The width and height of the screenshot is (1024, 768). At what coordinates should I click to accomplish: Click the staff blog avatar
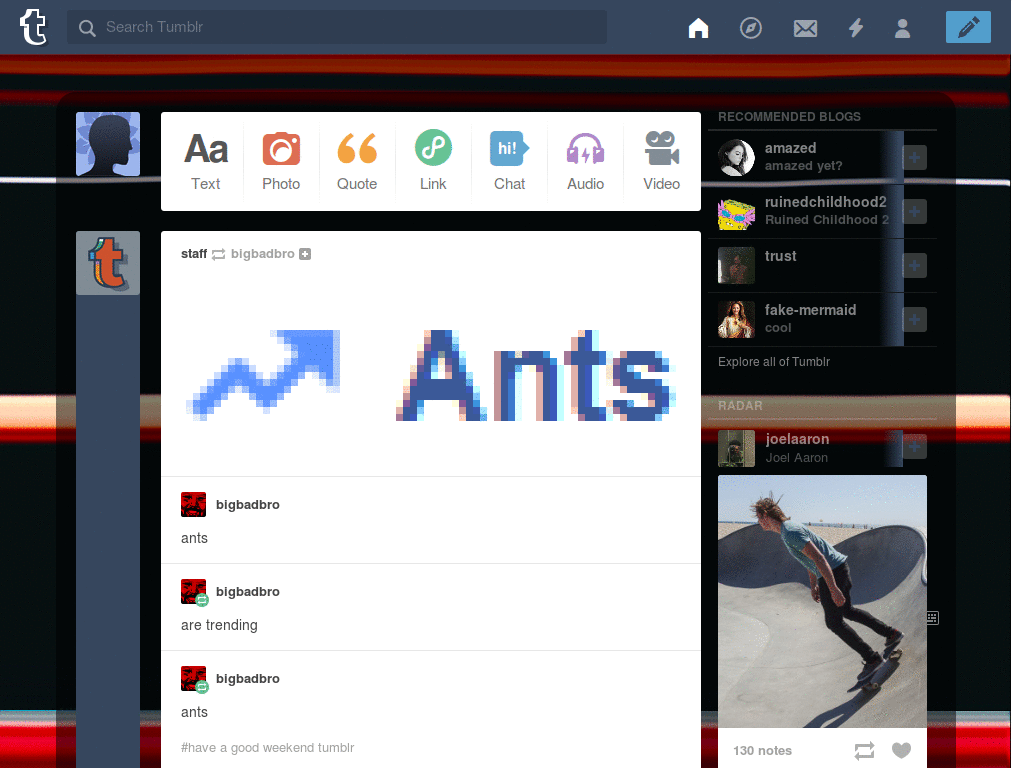tap(108, 263)
